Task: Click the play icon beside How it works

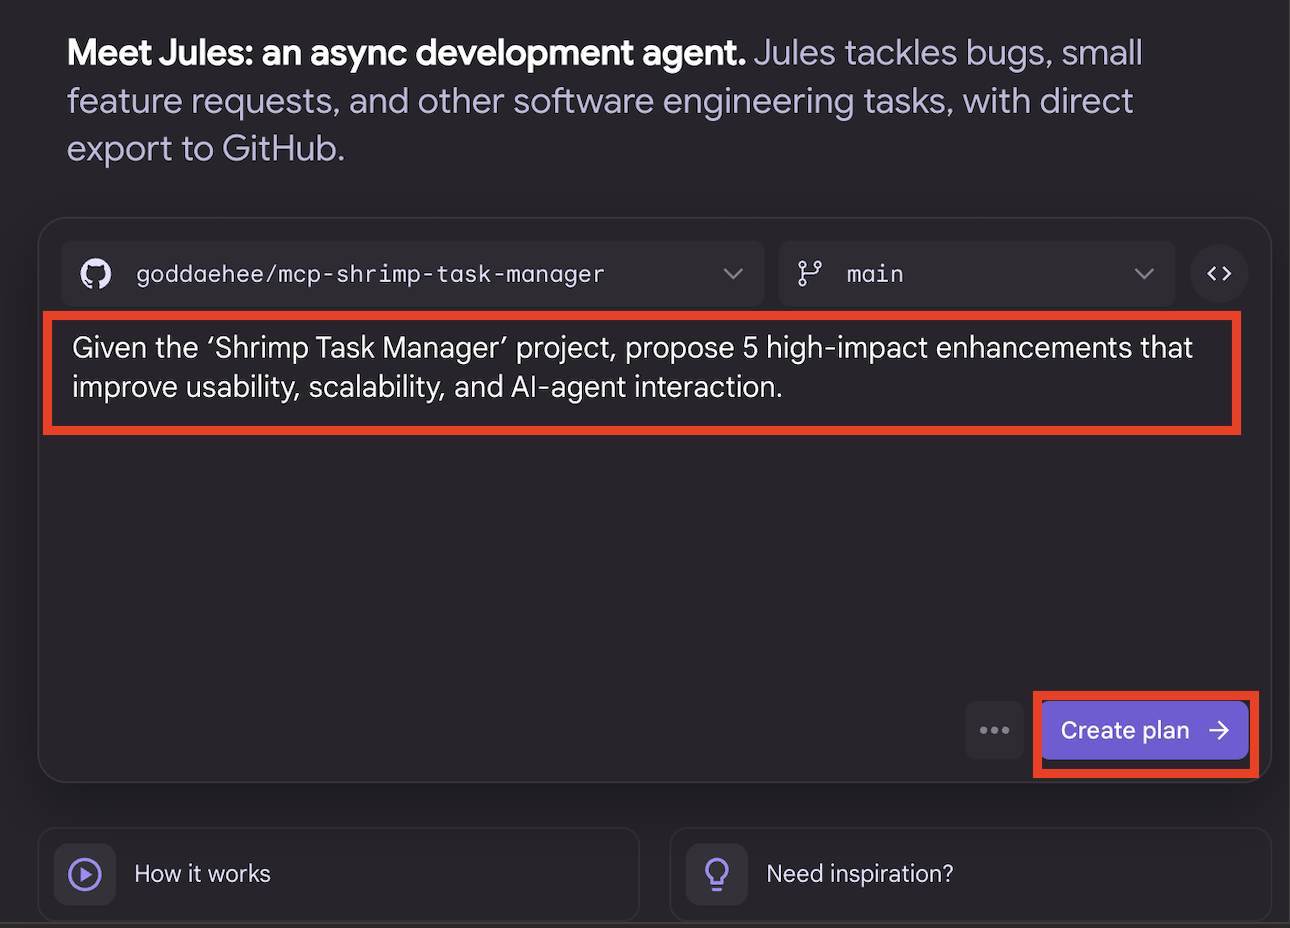Action: [85, 874]
